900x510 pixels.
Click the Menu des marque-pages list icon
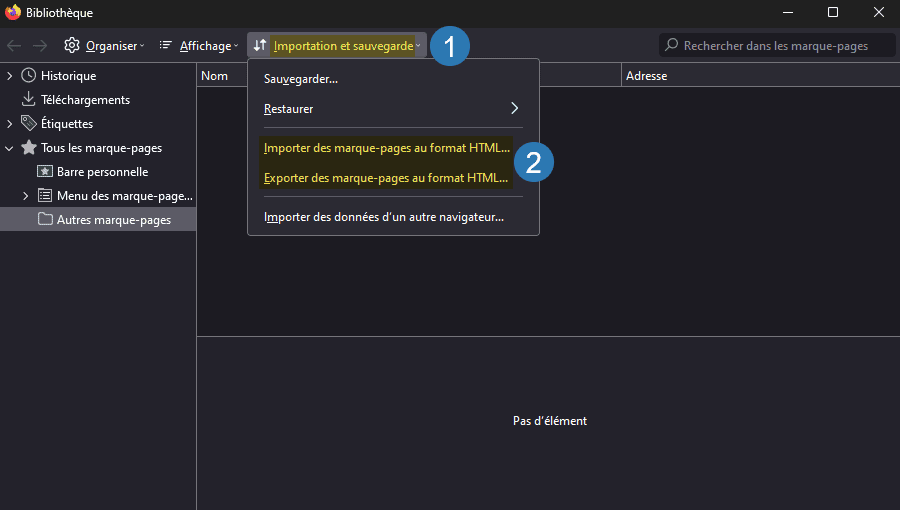pyautogui.click(x=45, y=196)
